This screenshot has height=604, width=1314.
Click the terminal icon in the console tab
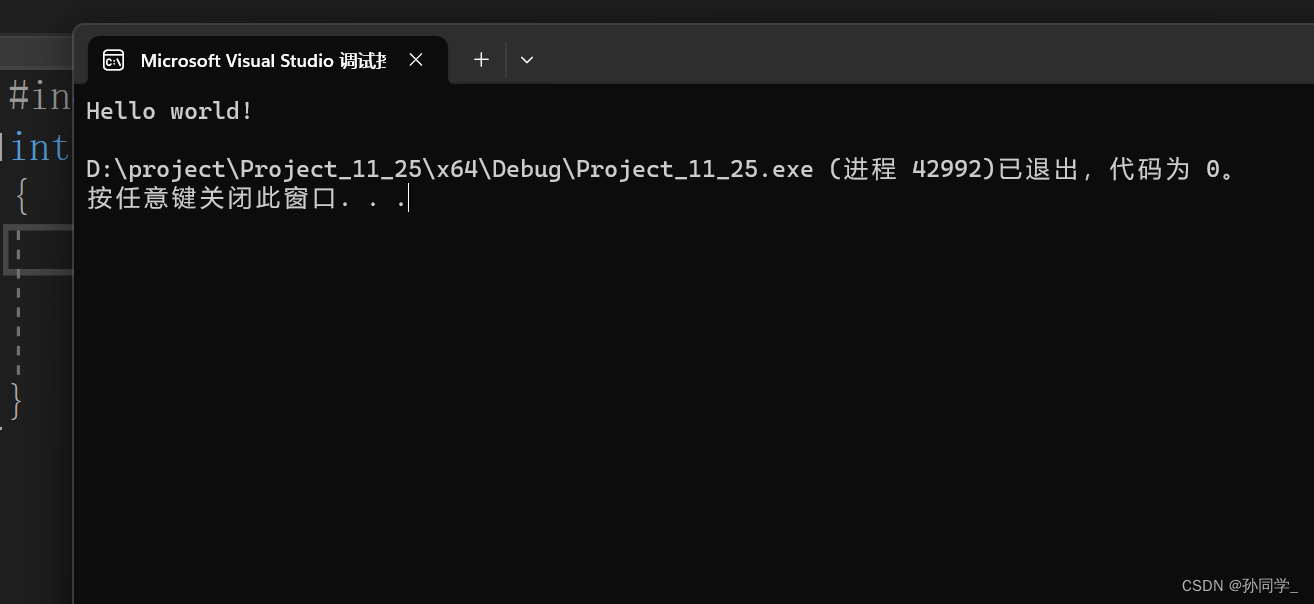114,61
